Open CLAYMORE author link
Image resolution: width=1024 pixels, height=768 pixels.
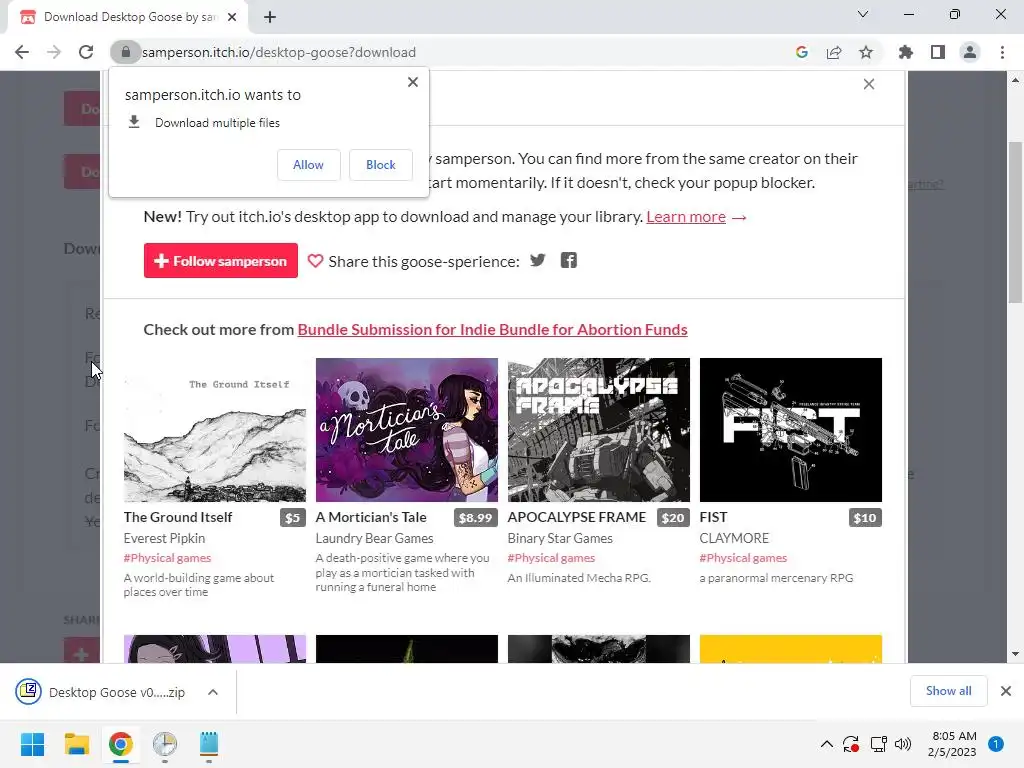point(734,538)
